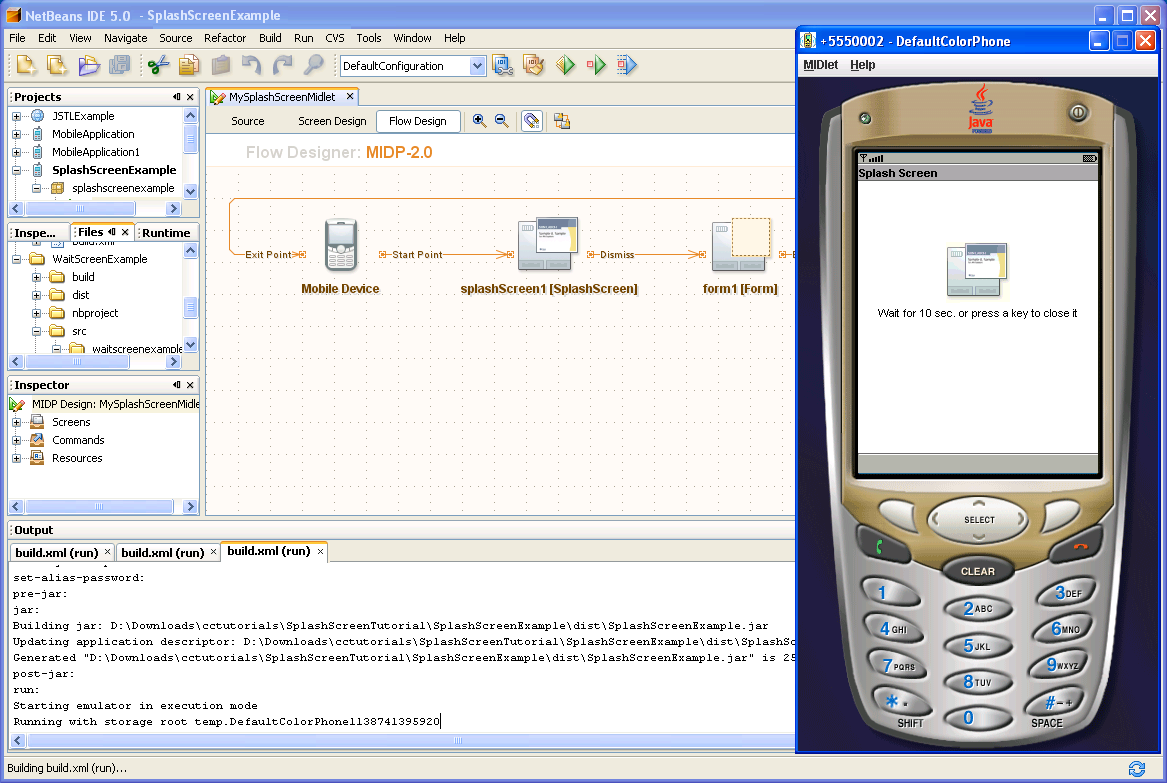Open the DefaultConfiguration dropdown

tap(478, 65)
